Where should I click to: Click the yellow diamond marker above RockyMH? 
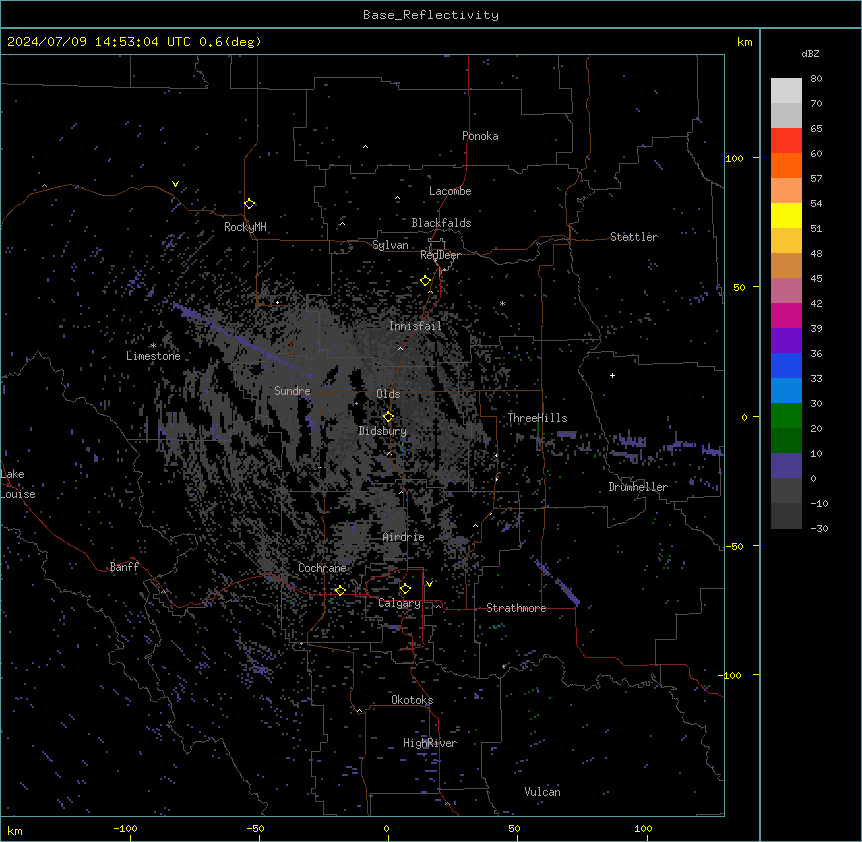click(250, 204)
